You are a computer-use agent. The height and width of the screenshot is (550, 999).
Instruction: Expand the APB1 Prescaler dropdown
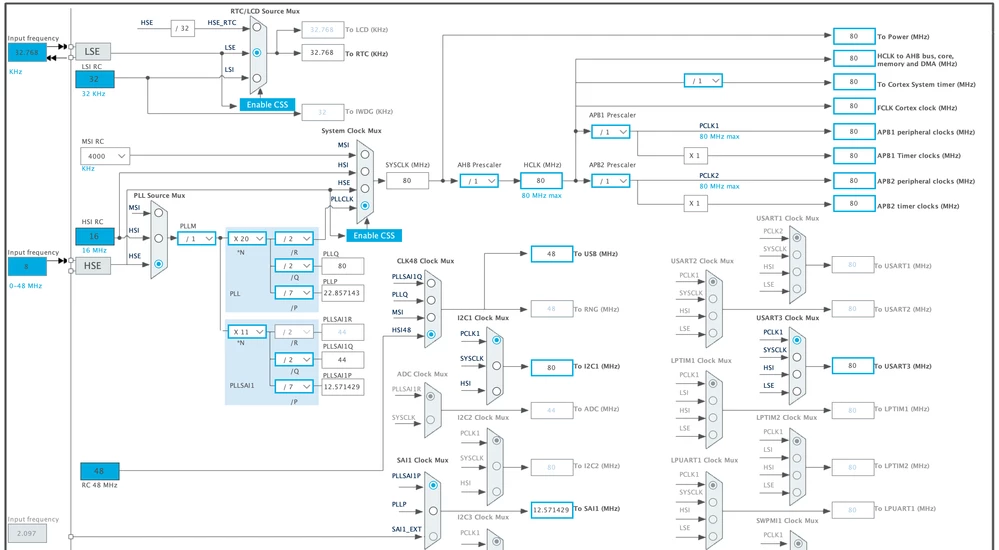point(610,132)
